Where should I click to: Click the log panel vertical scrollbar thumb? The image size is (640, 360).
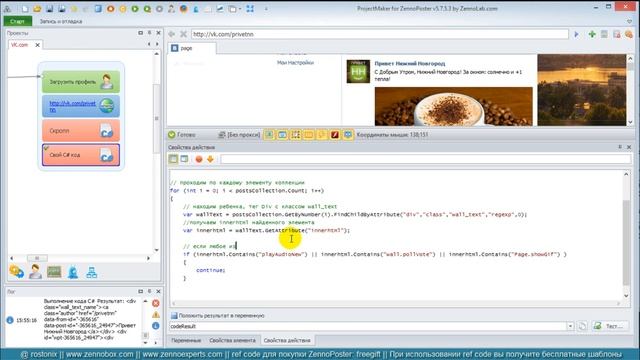click(x=145, y=335)
